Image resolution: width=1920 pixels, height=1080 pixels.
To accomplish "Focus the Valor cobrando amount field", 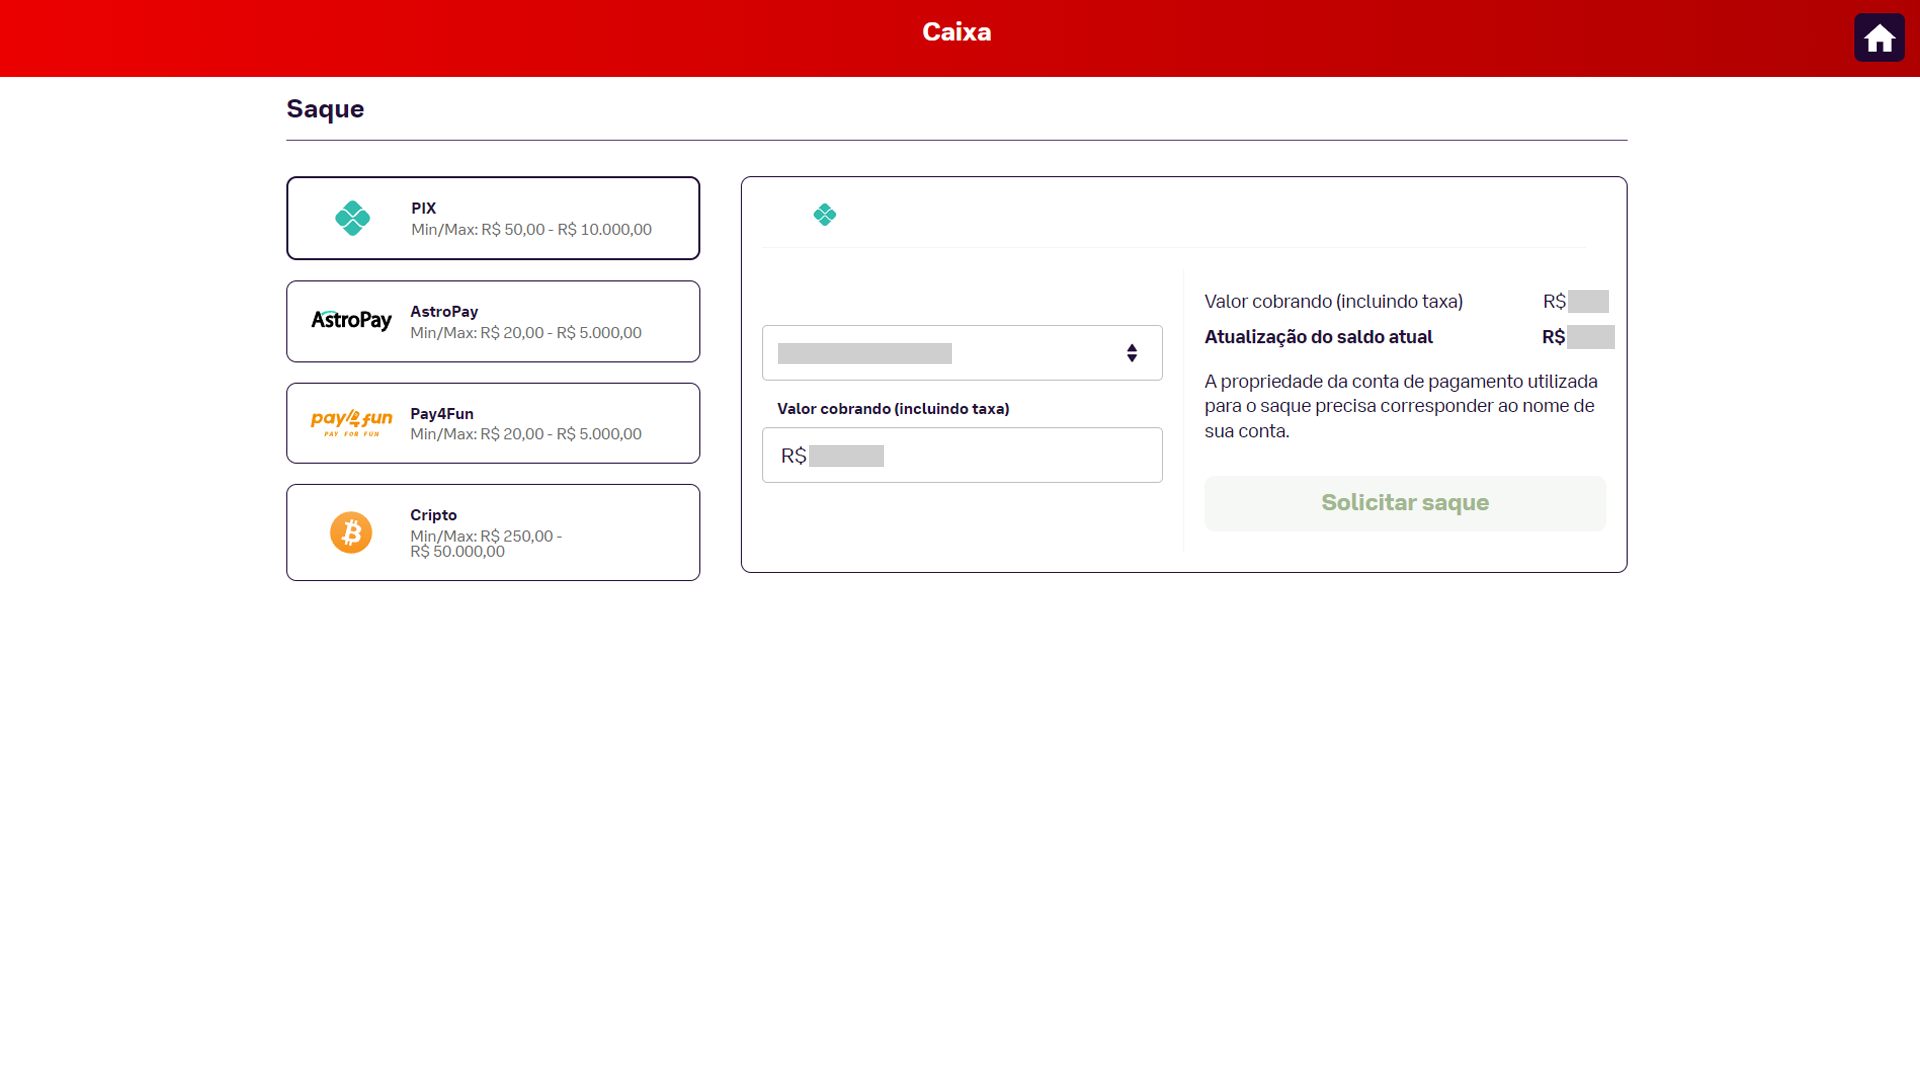I will (x=962, y=455).
